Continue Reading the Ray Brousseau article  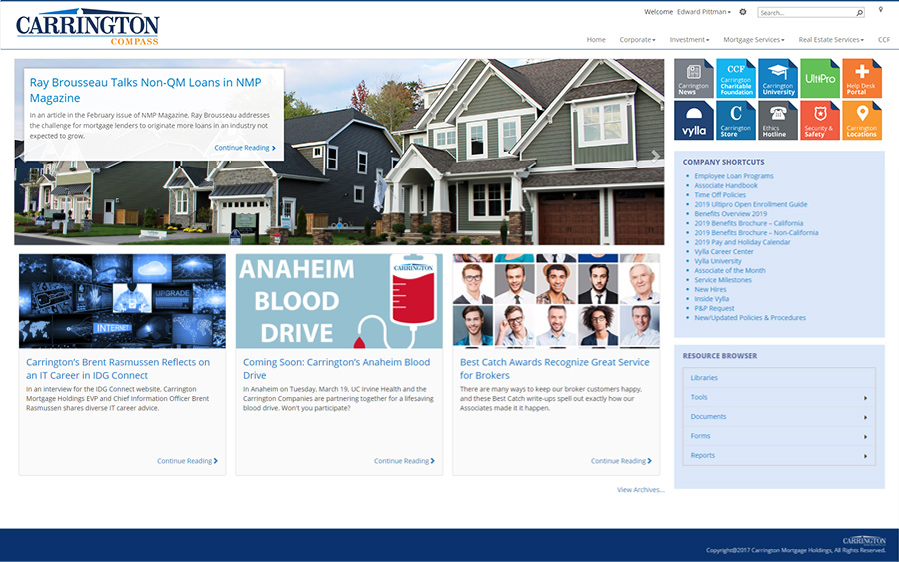(x=245, y=148)
